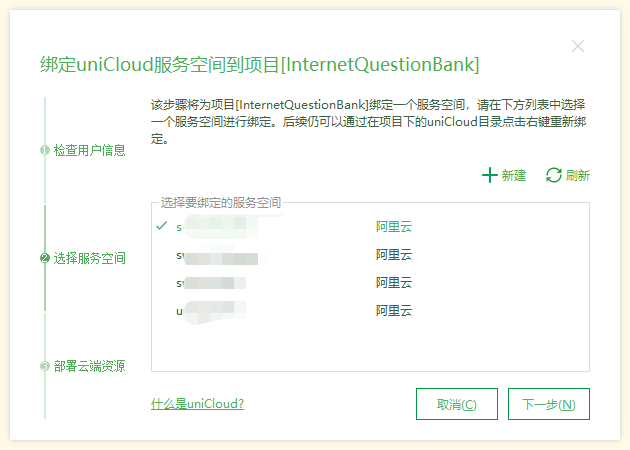This screenshot has width=630, height=450.
Task: Click the circular refresh arrows icon
Action: tap(553, 175)
